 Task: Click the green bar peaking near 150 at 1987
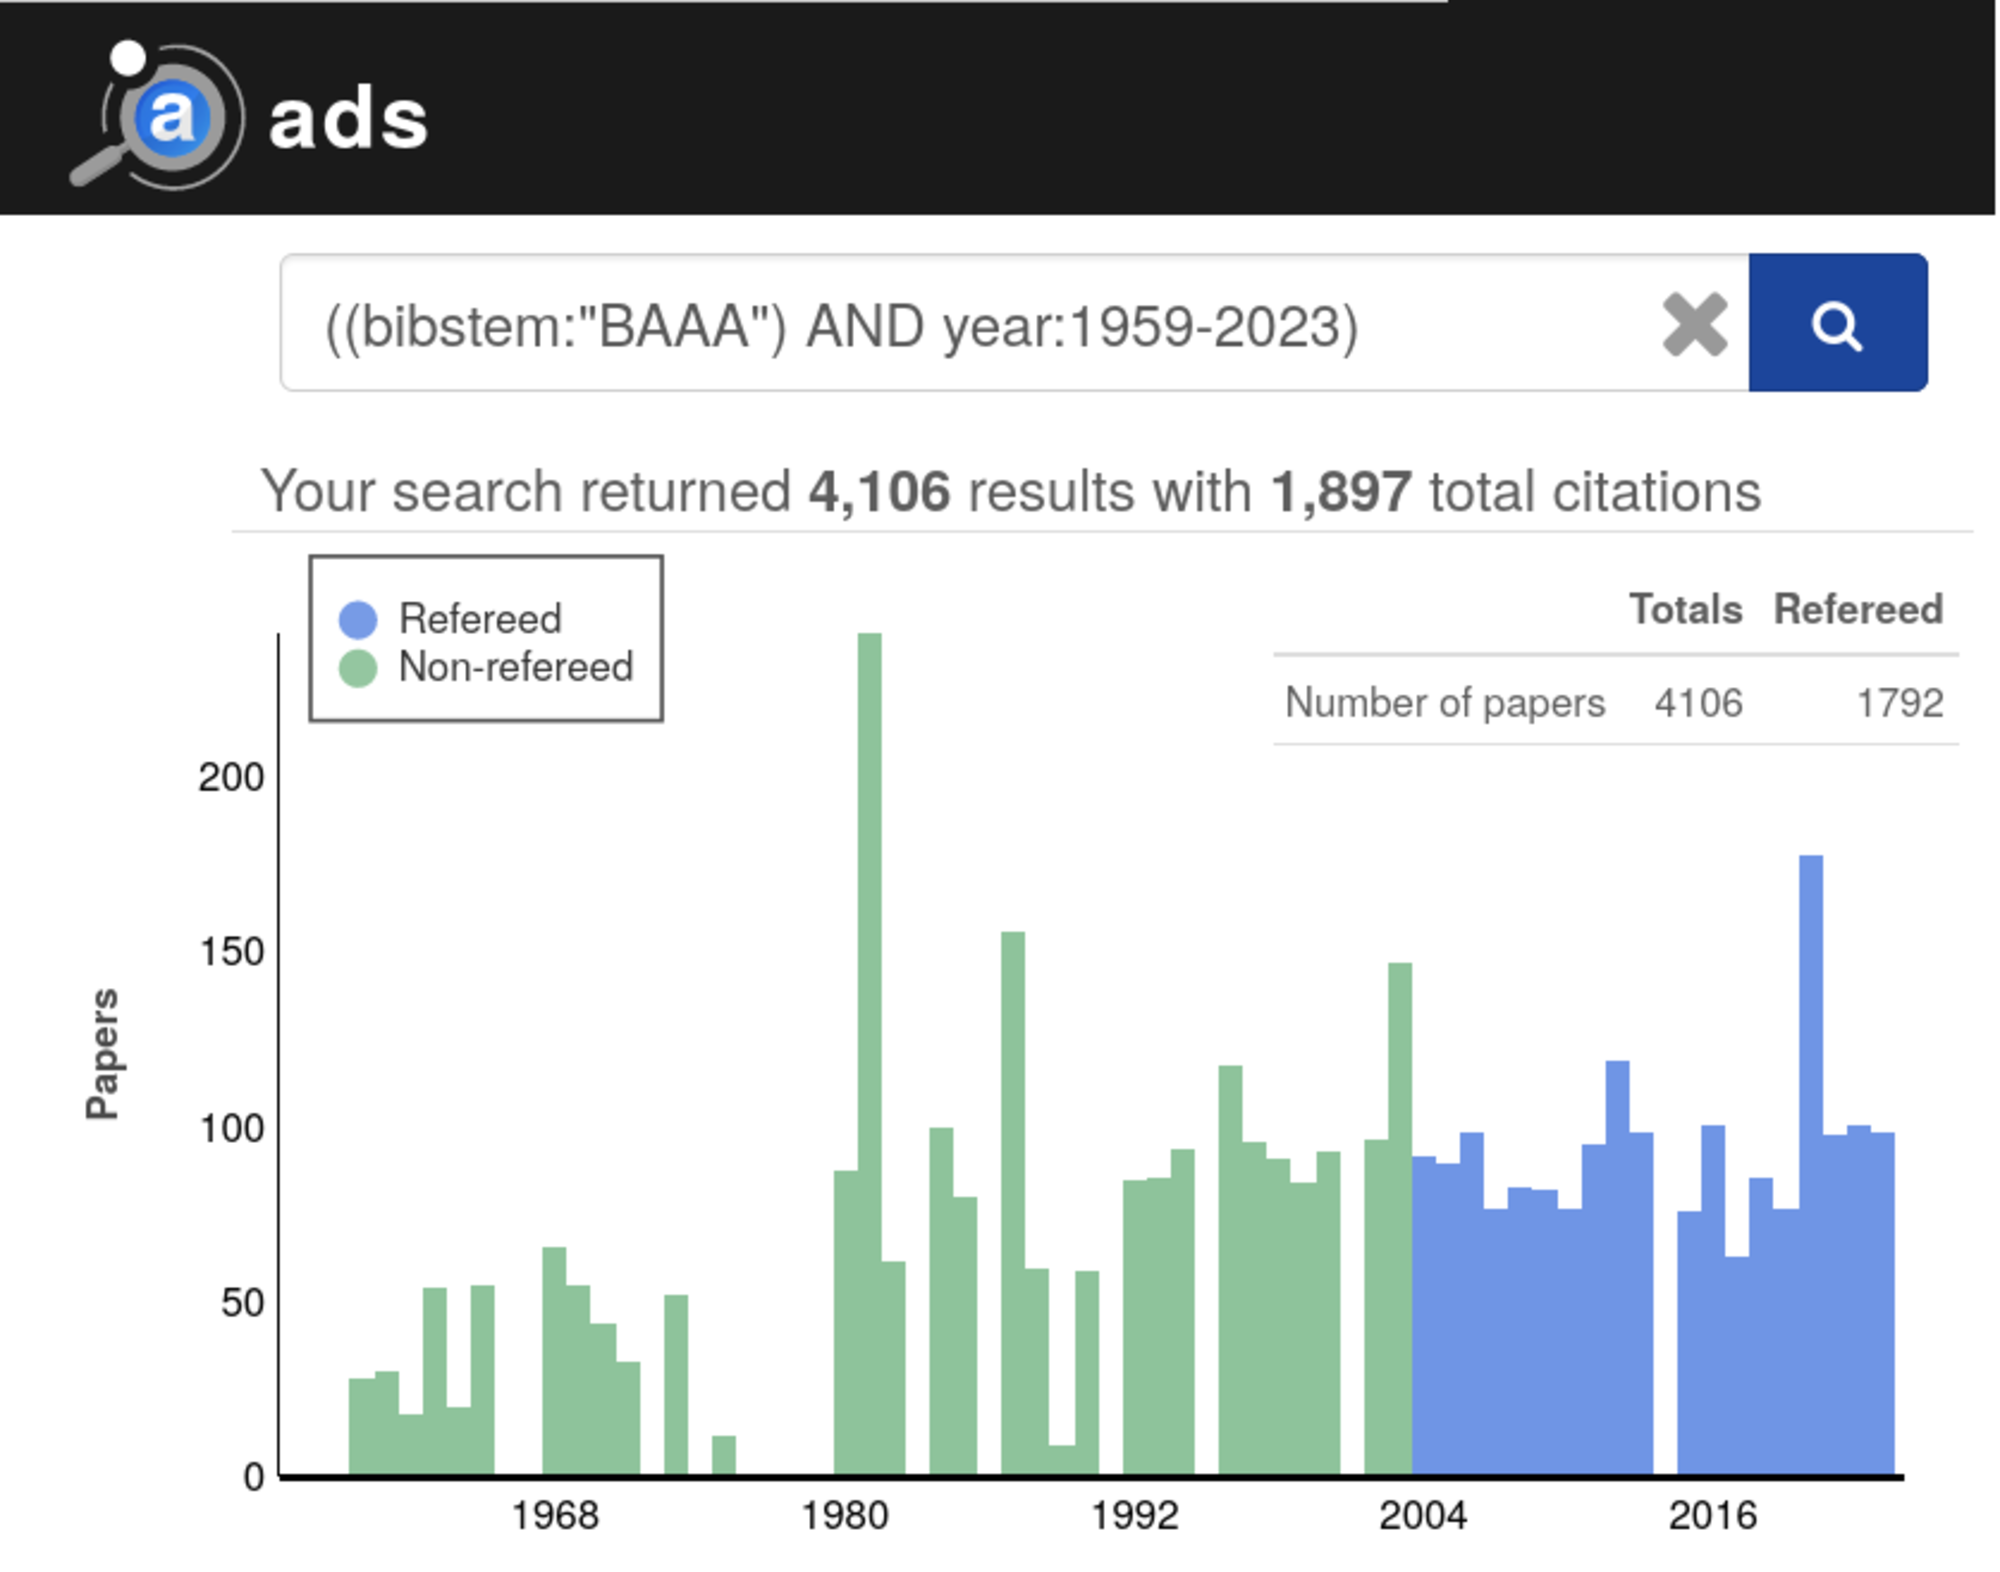[x=1013, y=1203]
